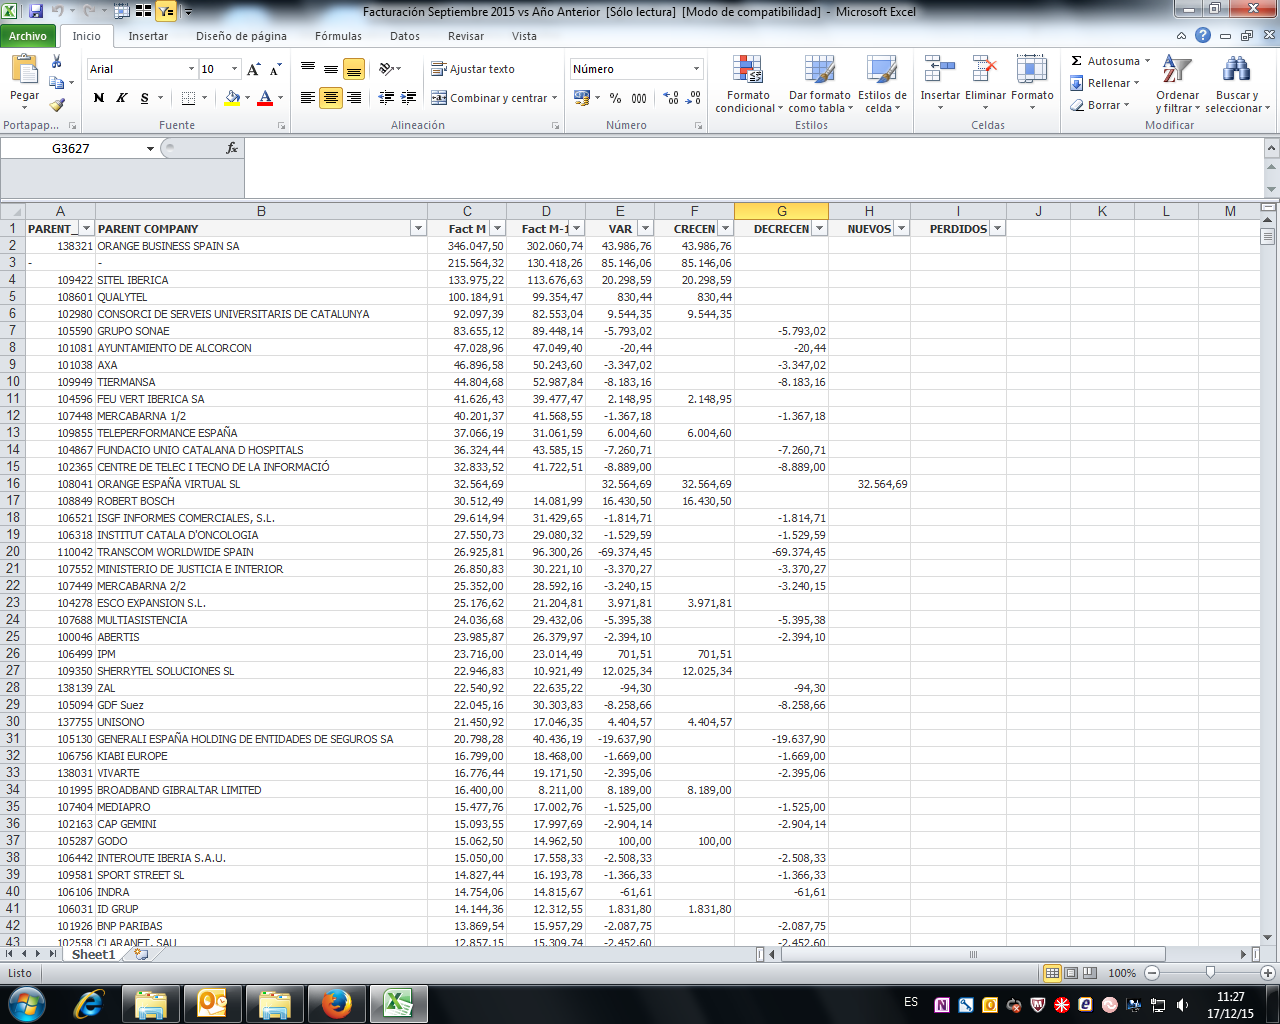Screen dimensions: 1280x1024
Task: Switch to the Fórmulas tab
Action: click(x=338, y=36)
